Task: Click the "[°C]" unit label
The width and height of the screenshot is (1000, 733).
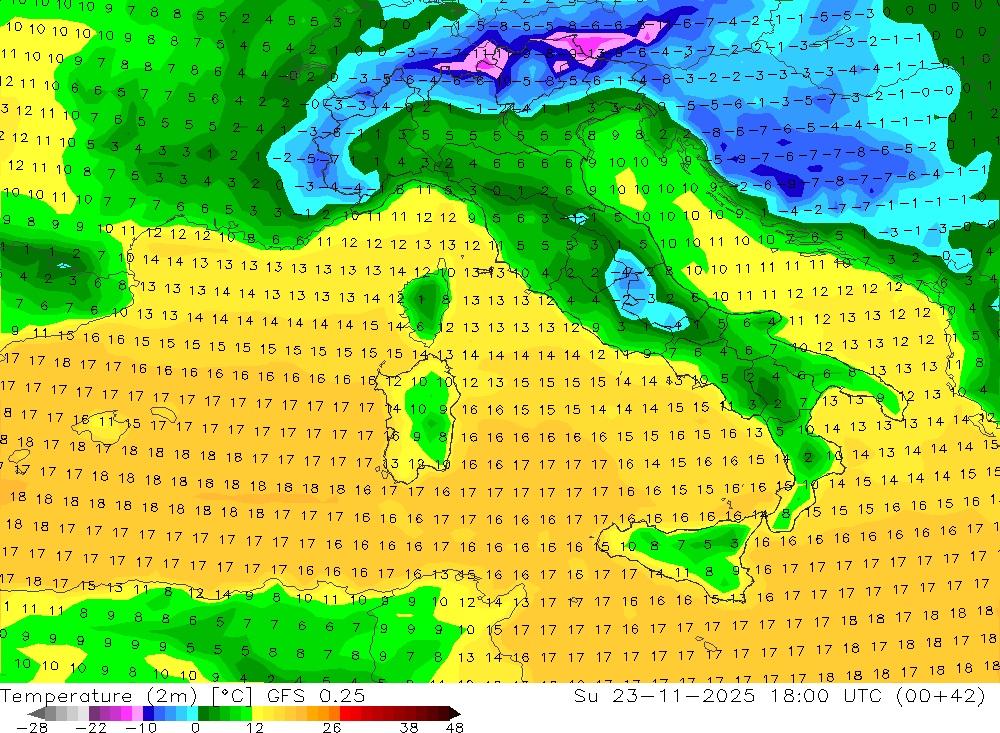Action: (232, 696)
